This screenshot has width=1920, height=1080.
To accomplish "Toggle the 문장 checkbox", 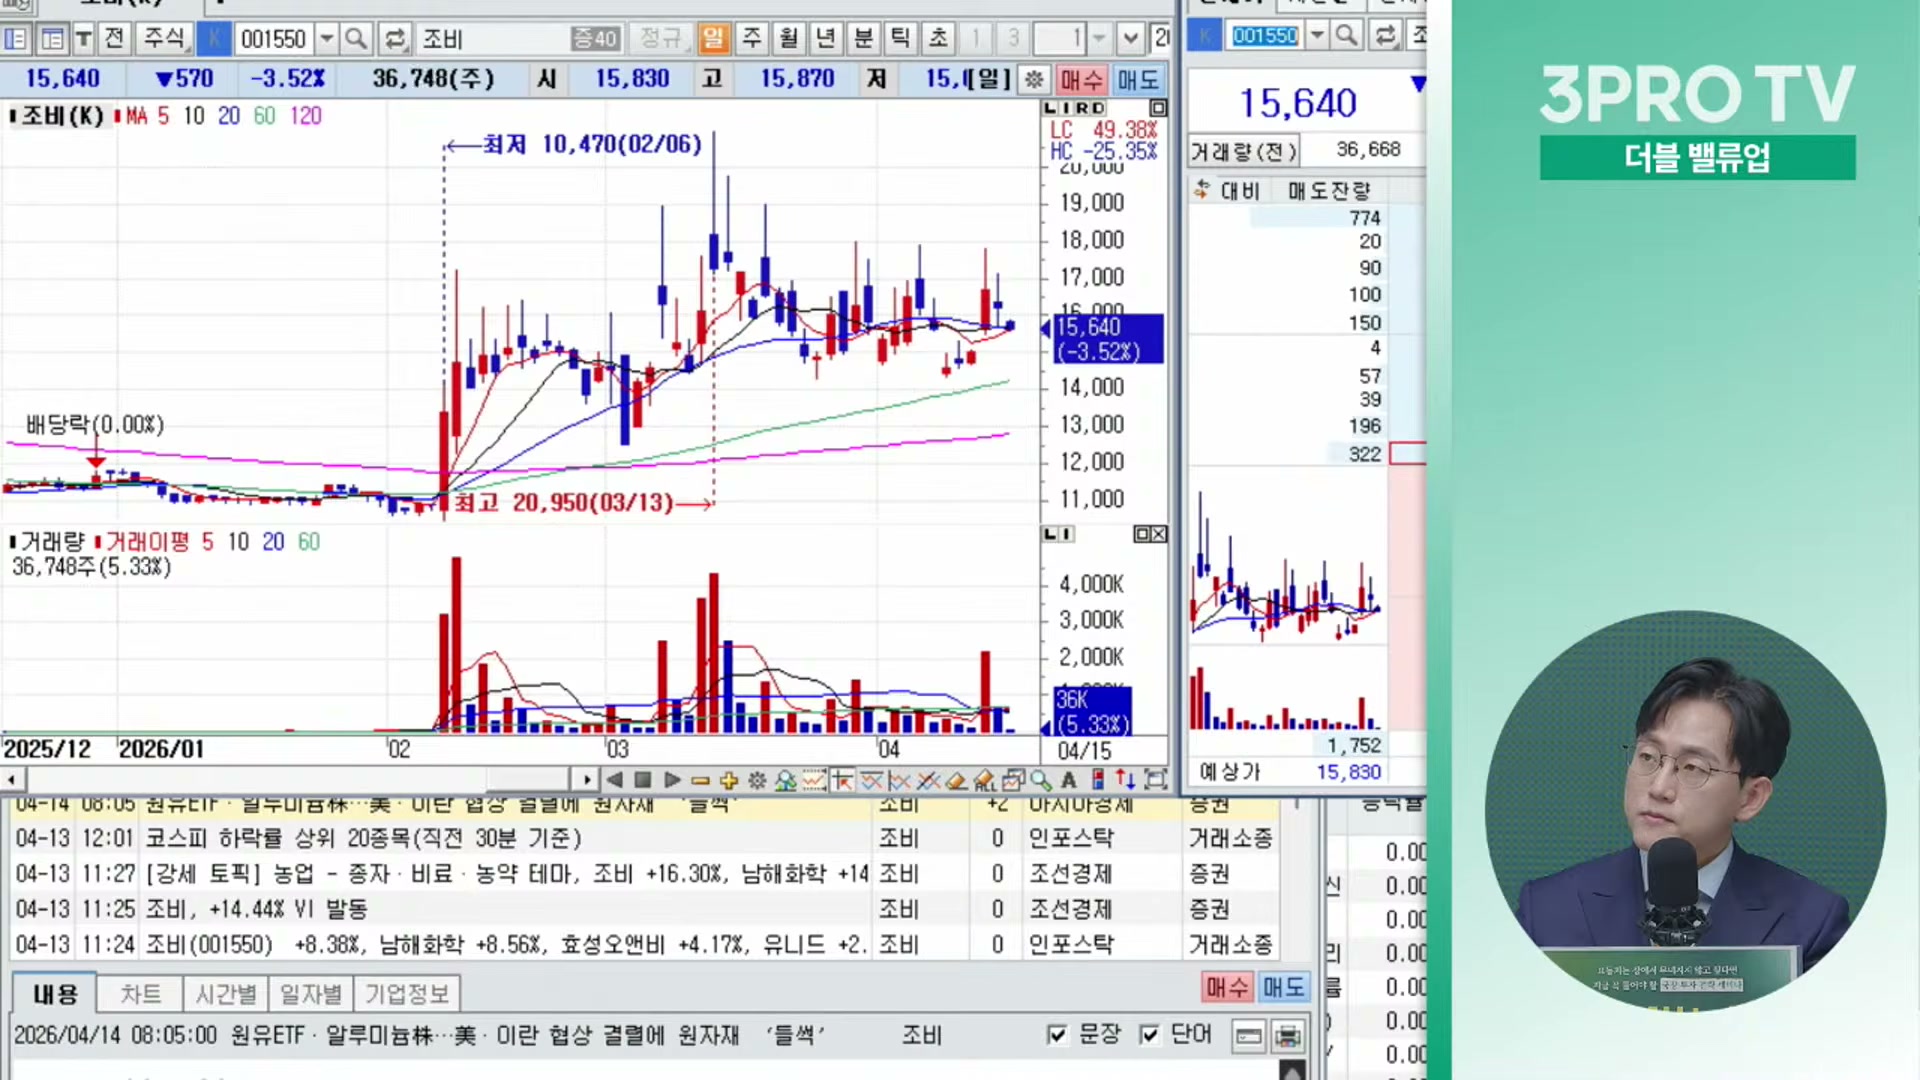I will [x=1057, y=1034].
